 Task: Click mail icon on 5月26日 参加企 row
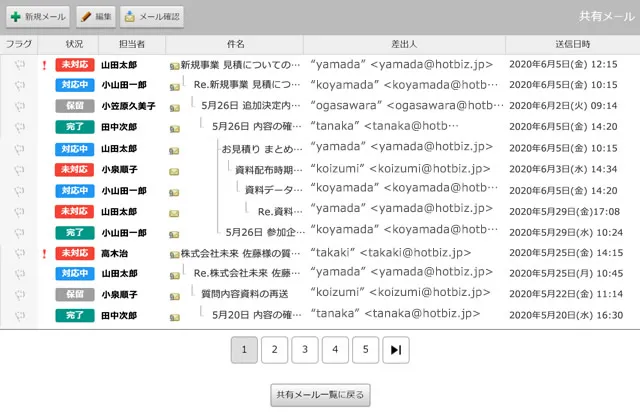174,235
